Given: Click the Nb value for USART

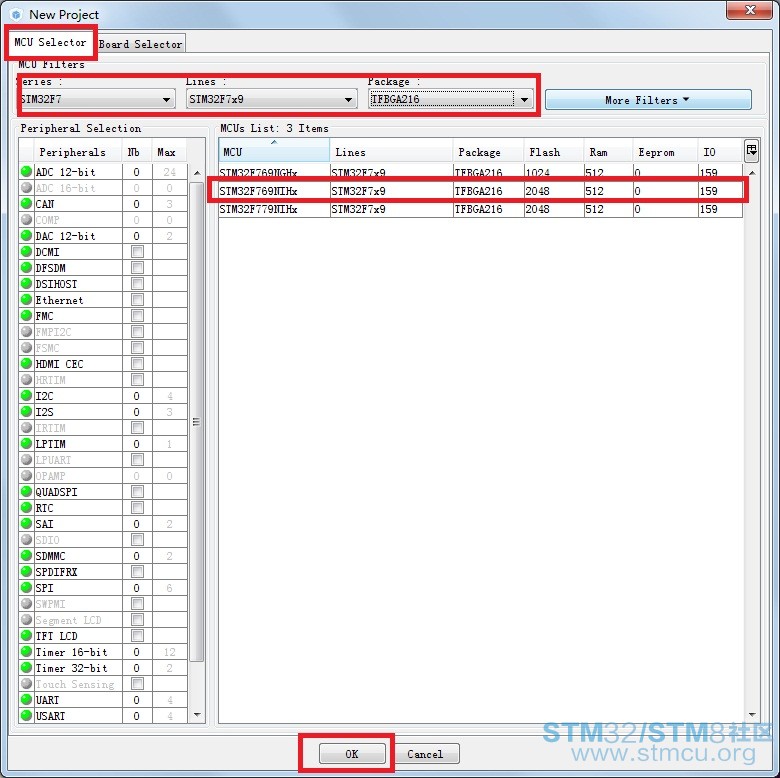Looking at the screenshot, I should [x=136, y=715].
